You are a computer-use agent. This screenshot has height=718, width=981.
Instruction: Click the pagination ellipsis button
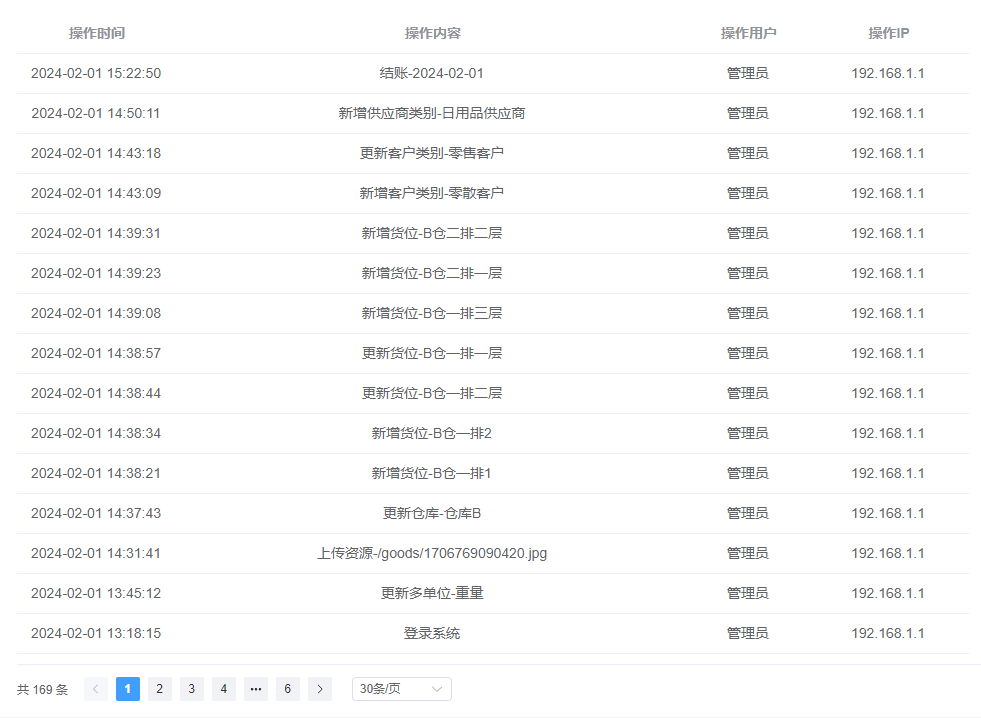[256, 689]
